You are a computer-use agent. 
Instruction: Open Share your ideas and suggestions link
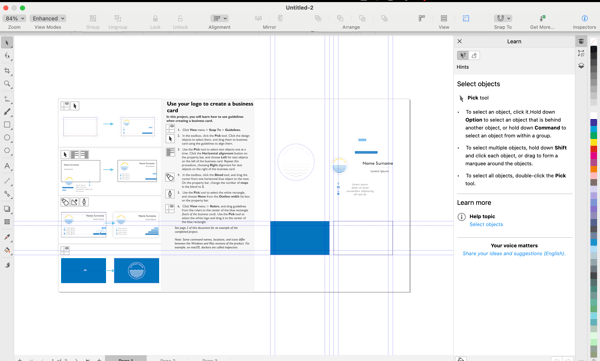pyautogui.click(x=514, y=253)
